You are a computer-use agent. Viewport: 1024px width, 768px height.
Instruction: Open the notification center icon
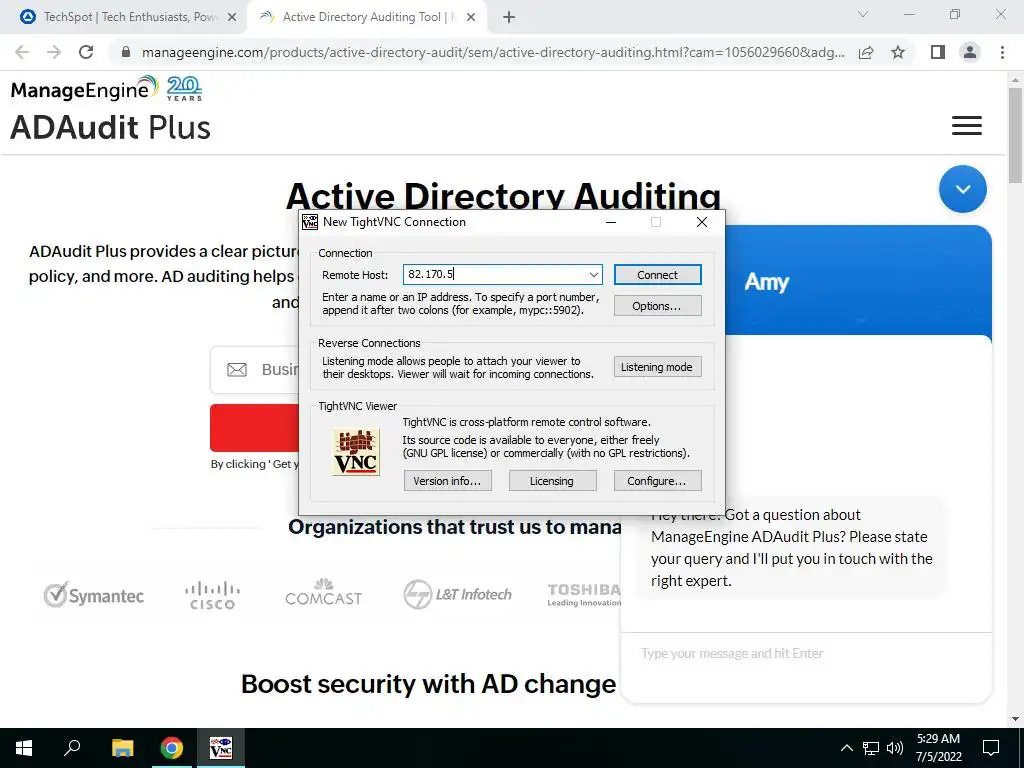(991, 748)
